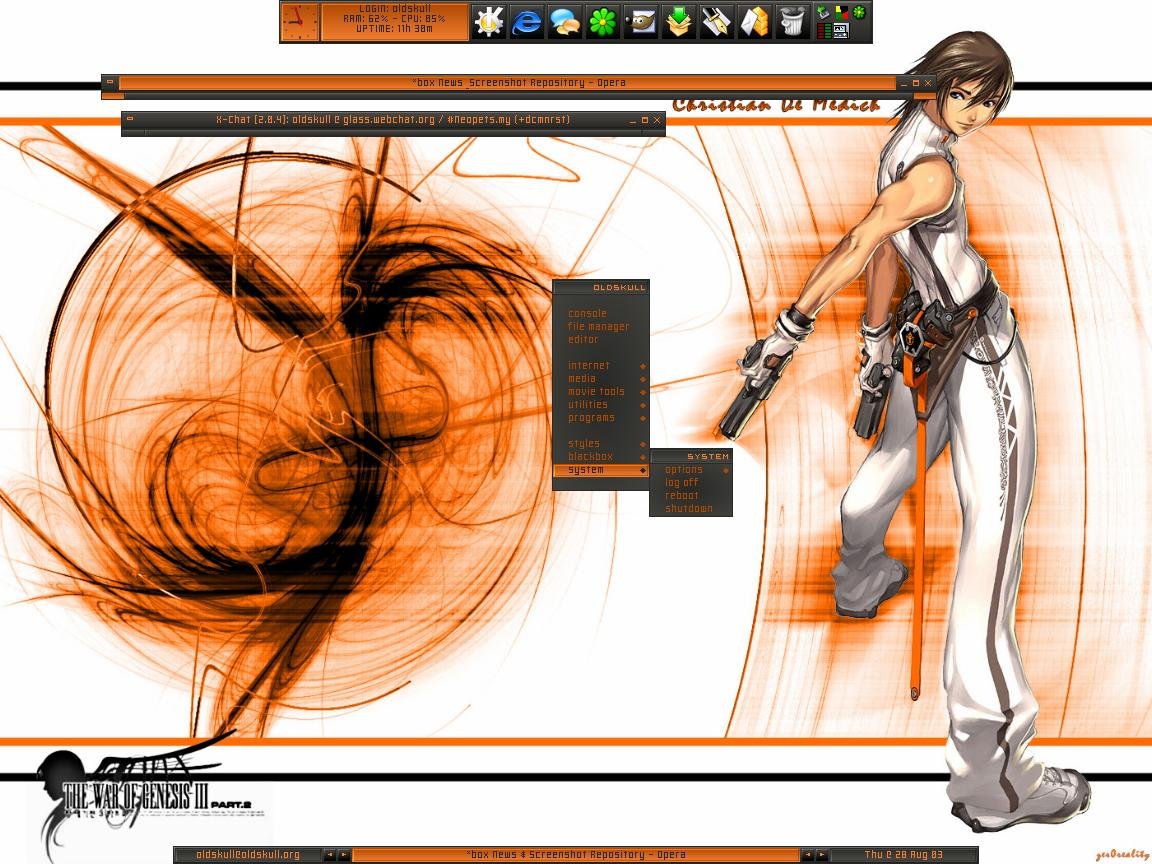Launch the green ICQ flower icon
This screenshot has width=1152, height=864.
(602, 21)
